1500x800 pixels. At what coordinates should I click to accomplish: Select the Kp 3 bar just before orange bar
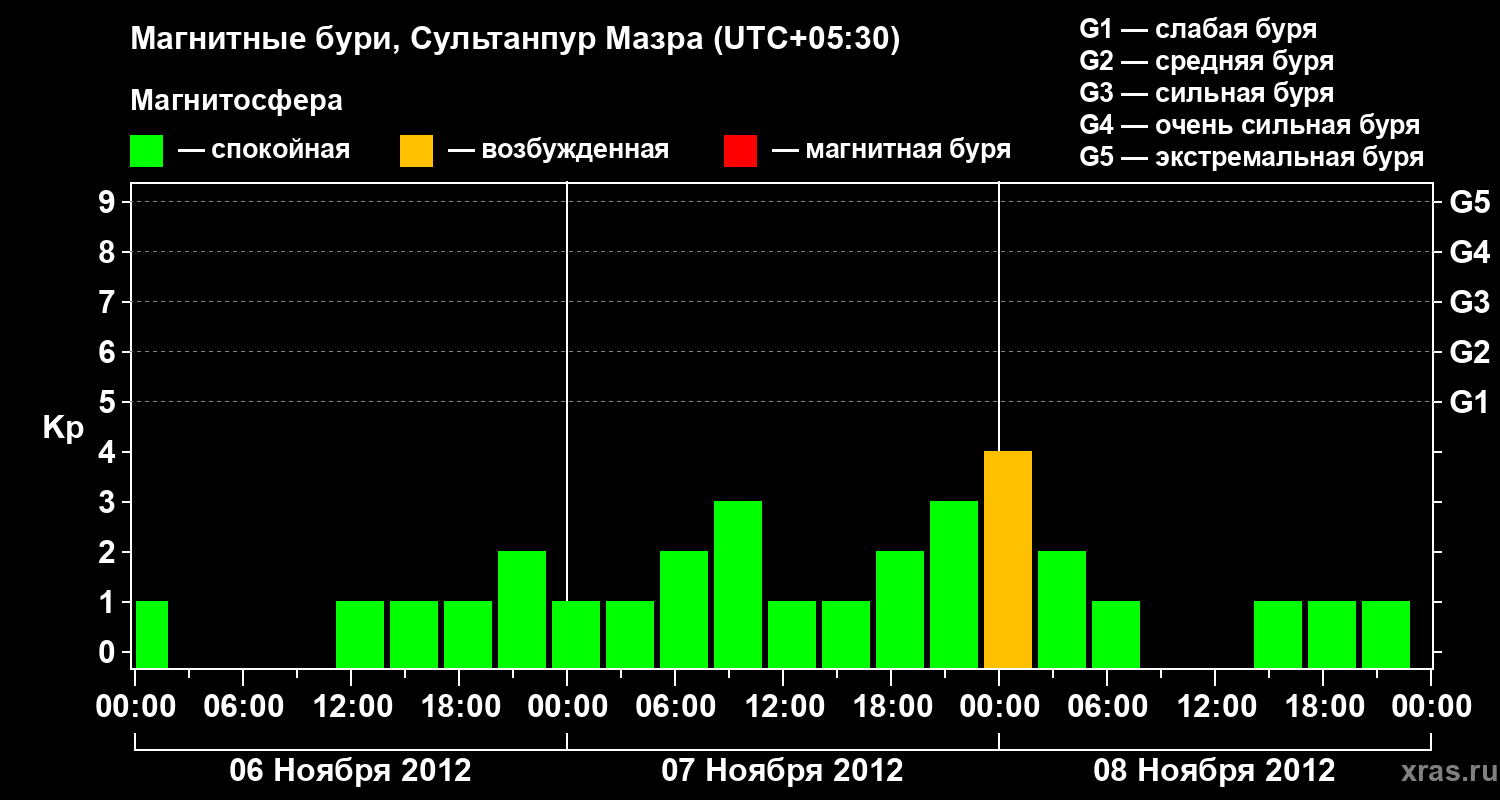coord(954,585)
